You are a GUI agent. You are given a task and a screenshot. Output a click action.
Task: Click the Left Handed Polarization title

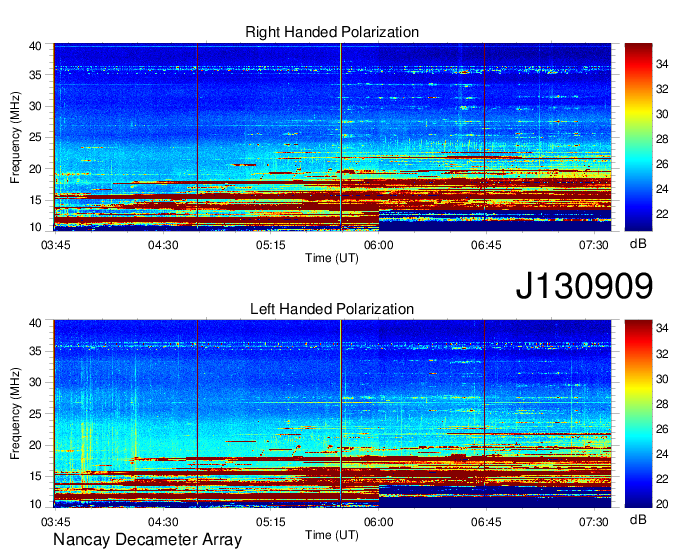332,309
